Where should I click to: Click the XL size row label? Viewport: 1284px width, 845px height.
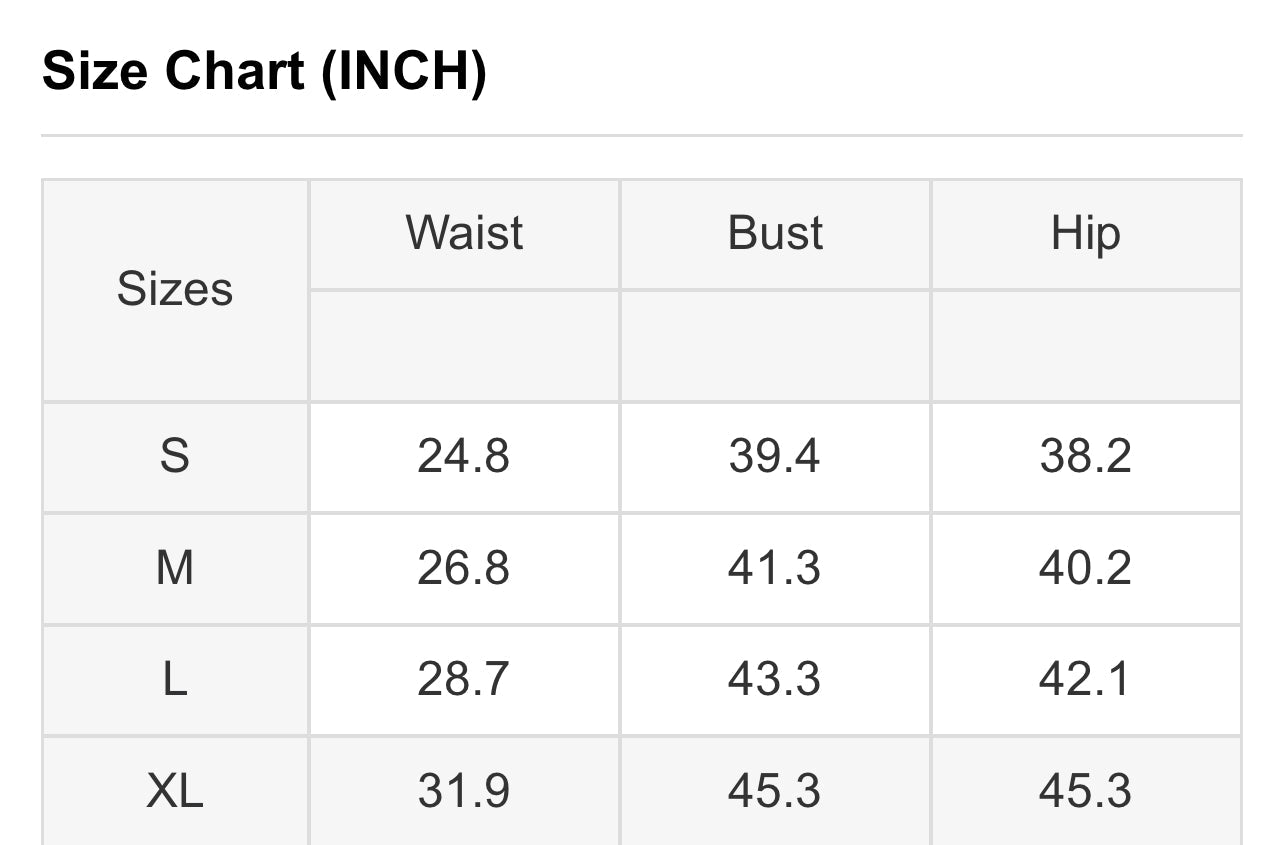[x=175, y=792]
